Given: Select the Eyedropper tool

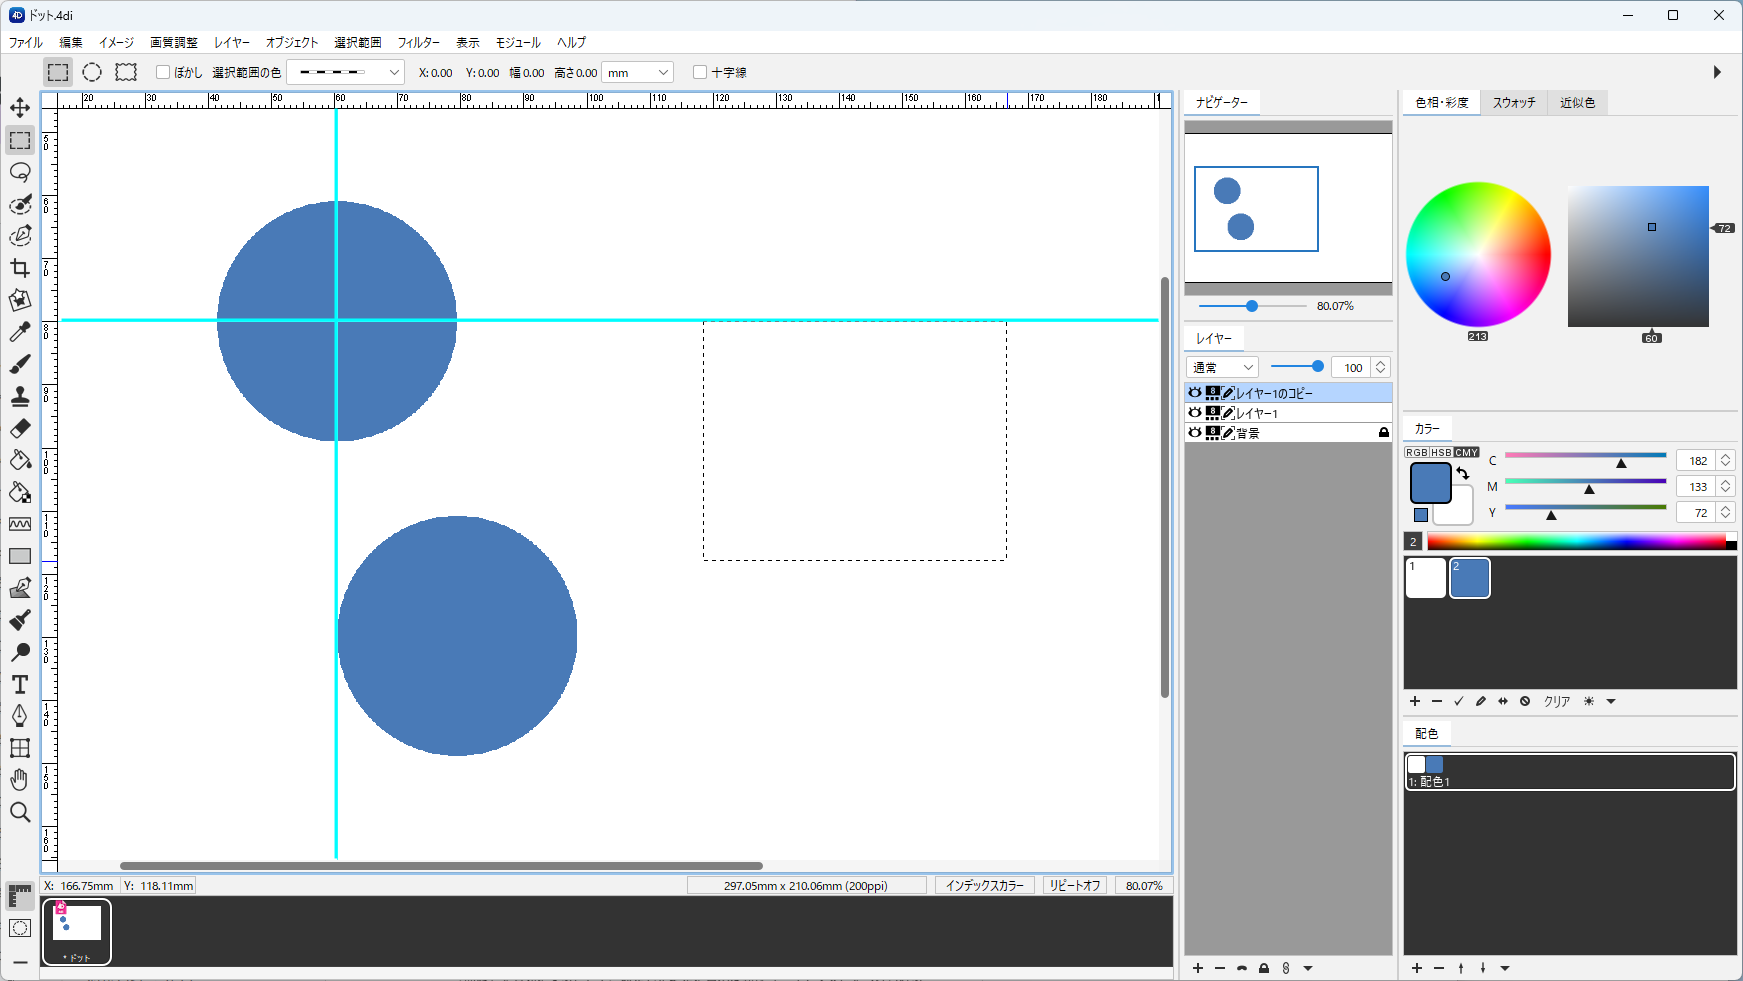Looking at the screenshot, I should (x=20, y=332).
